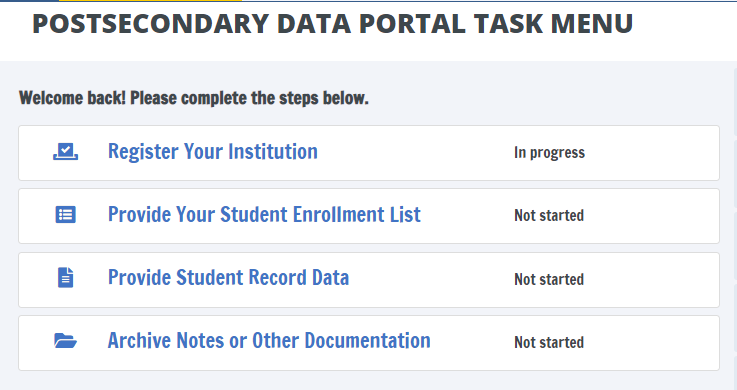Viewport: 737px width, 390px height.
Task: Click empty space in Student Enrollment List card
Action: pyautogui.click(x=653, y=216)
